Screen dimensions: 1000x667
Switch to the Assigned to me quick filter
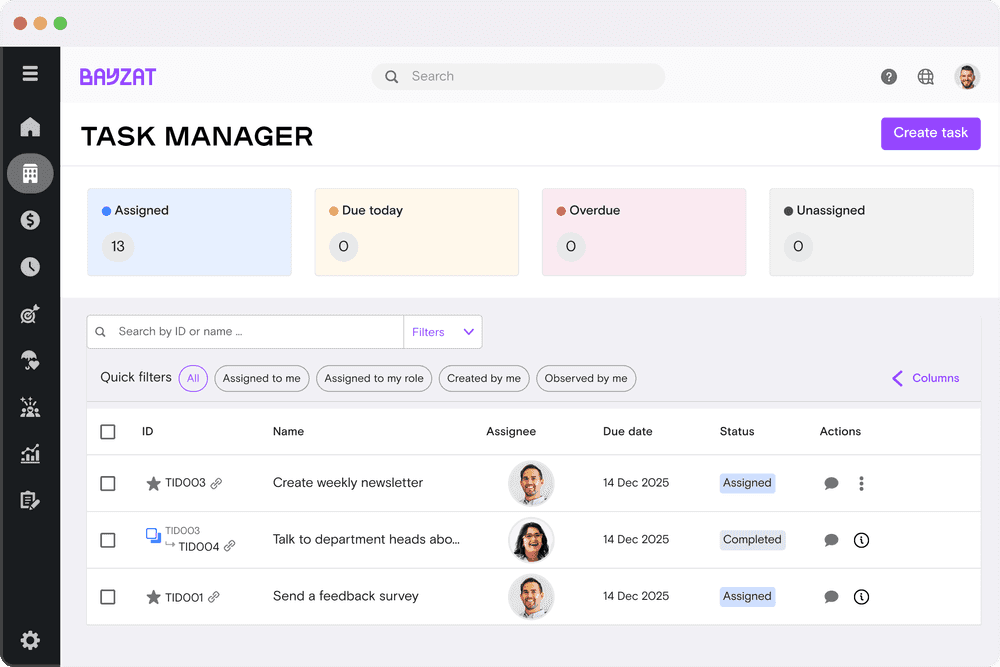[x=261, y=378]
